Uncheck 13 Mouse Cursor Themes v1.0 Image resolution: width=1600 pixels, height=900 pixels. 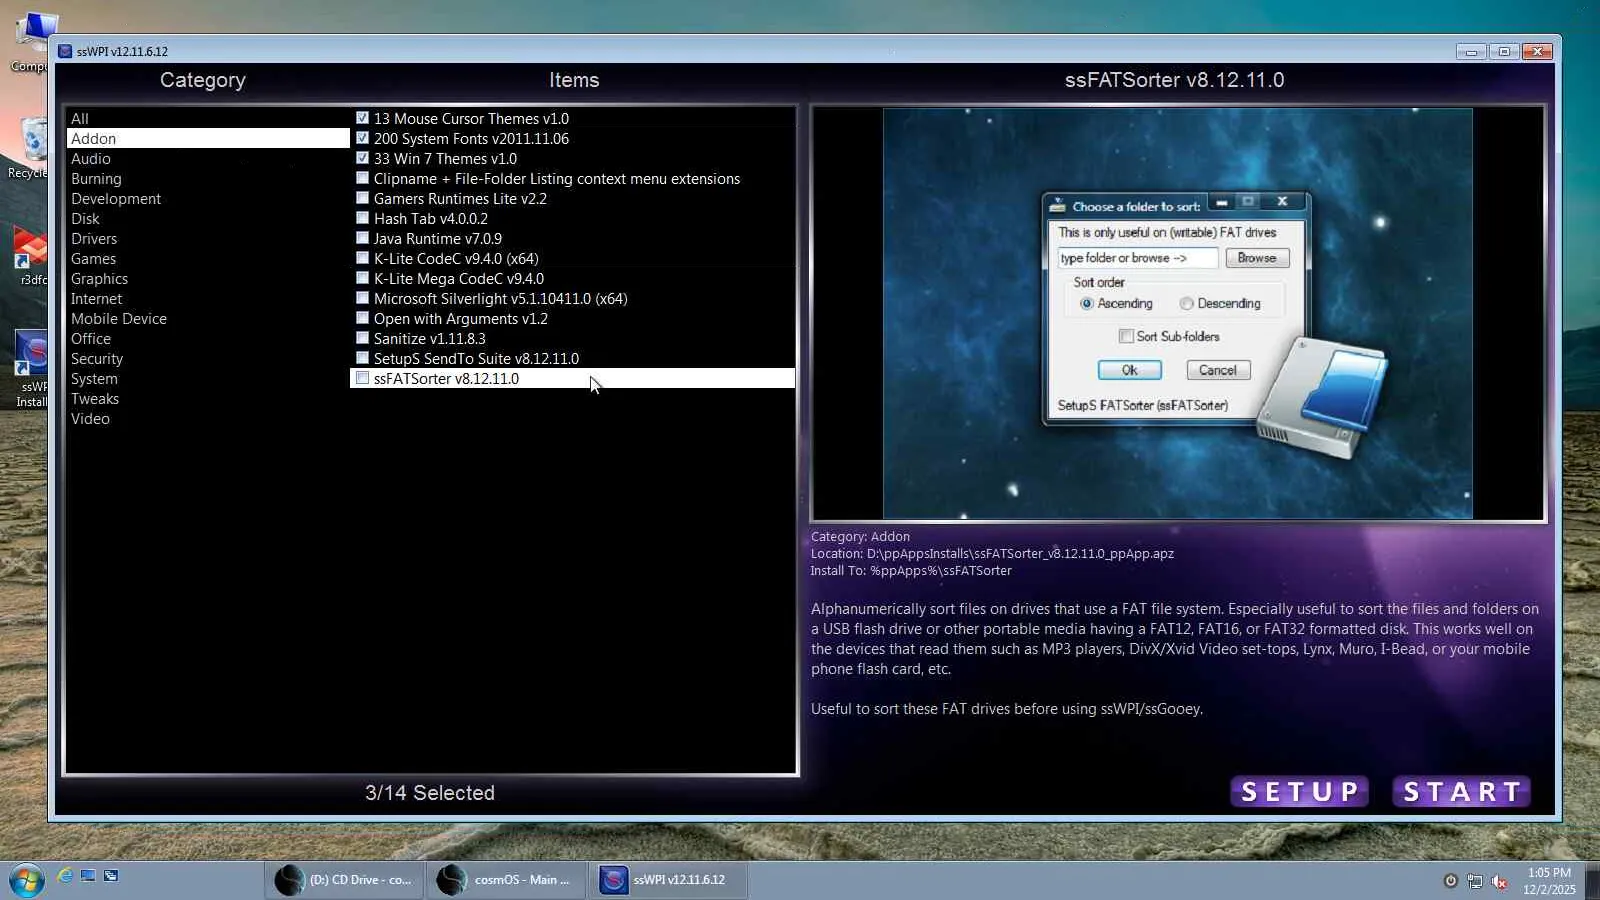tap(363, 118)
